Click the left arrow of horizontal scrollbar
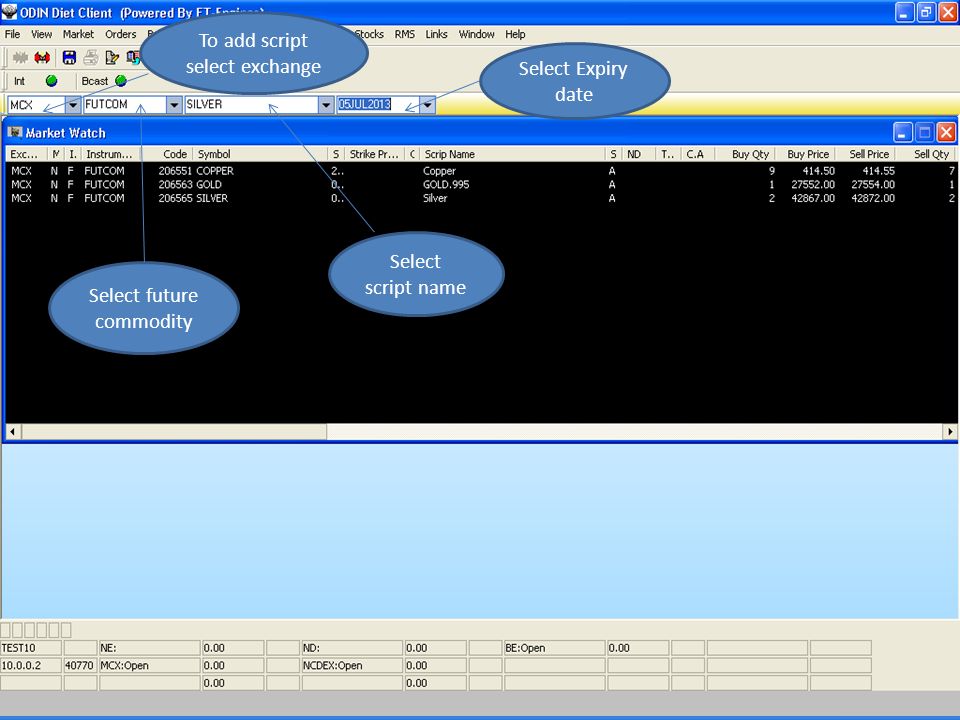Image resolution: width=960 pixels, height=720 pixels. pyautogui.click(x=13, y=432)
